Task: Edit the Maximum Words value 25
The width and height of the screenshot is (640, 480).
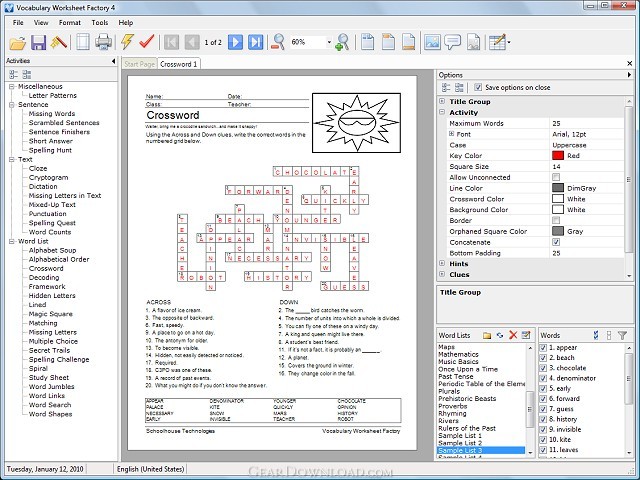Action: (586, 123)
